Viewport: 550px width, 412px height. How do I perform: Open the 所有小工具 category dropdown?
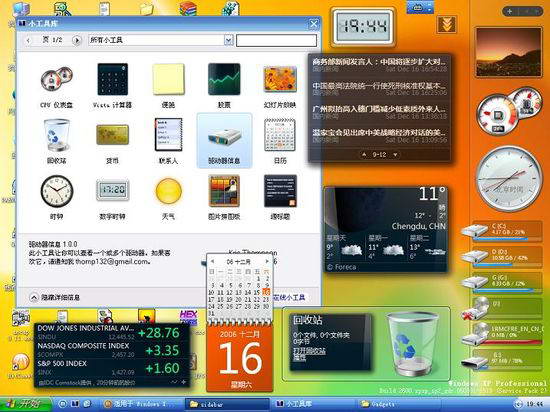(228, 40)
